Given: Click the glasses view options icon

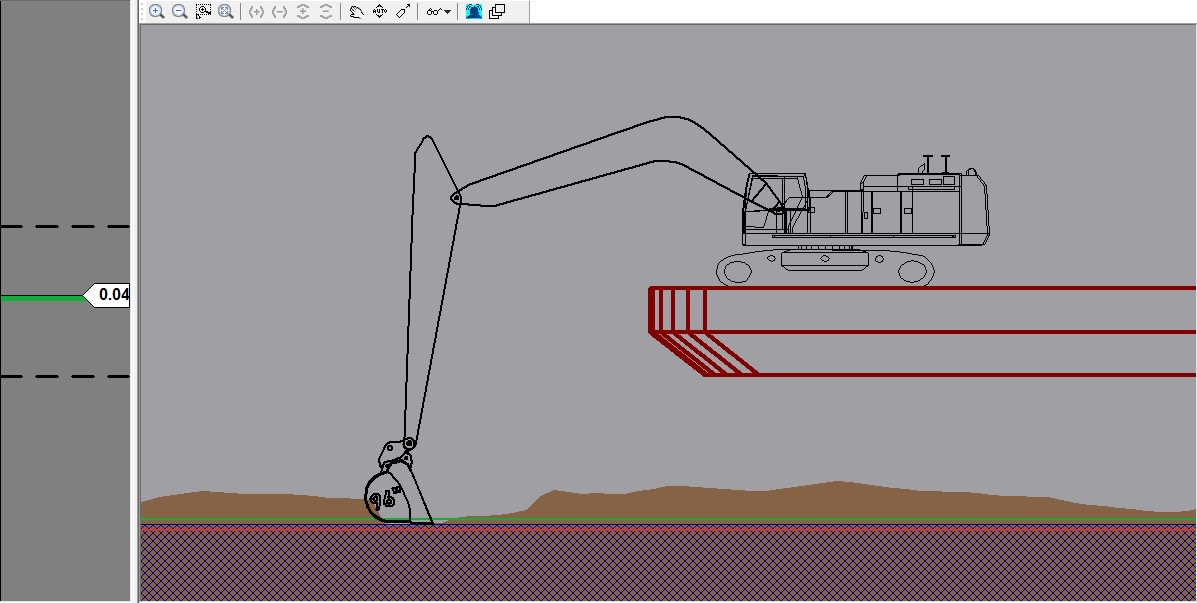Looking at the screenshot, I should pyautogui.click(x=434, y=11).
